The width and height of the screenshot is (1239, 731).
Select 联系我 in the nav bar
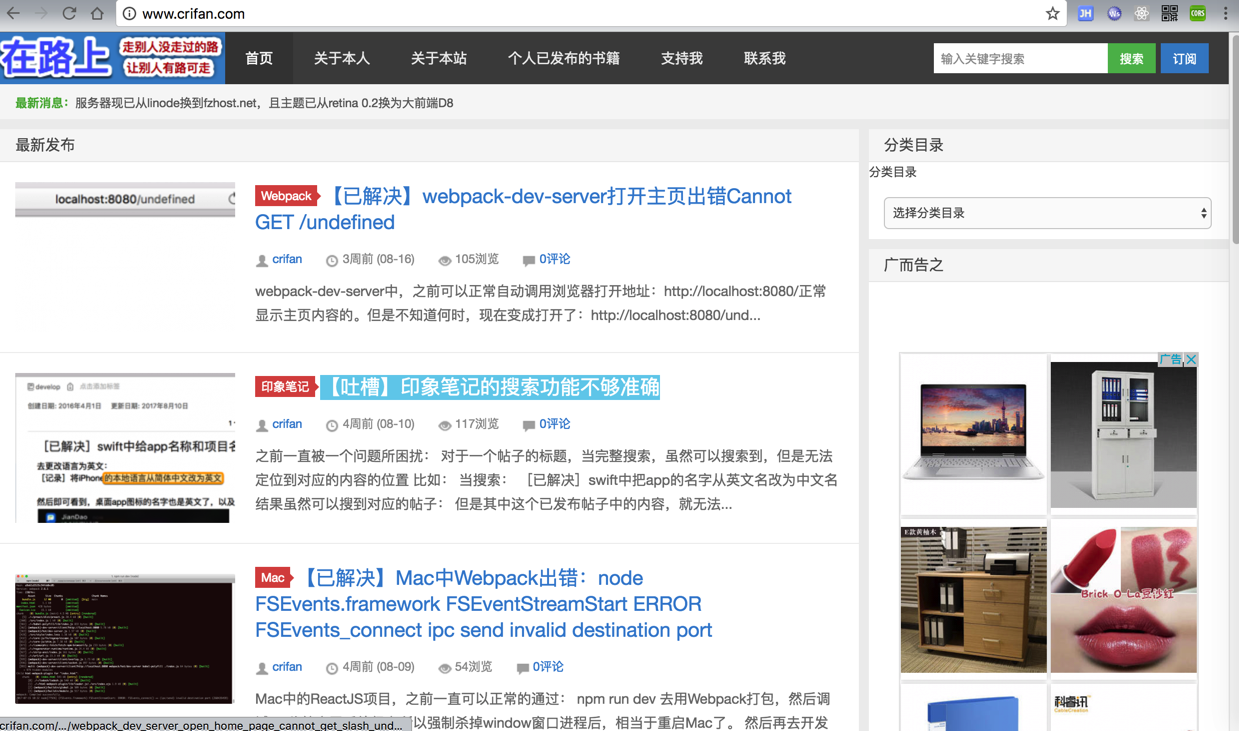[x=765, y=58]
